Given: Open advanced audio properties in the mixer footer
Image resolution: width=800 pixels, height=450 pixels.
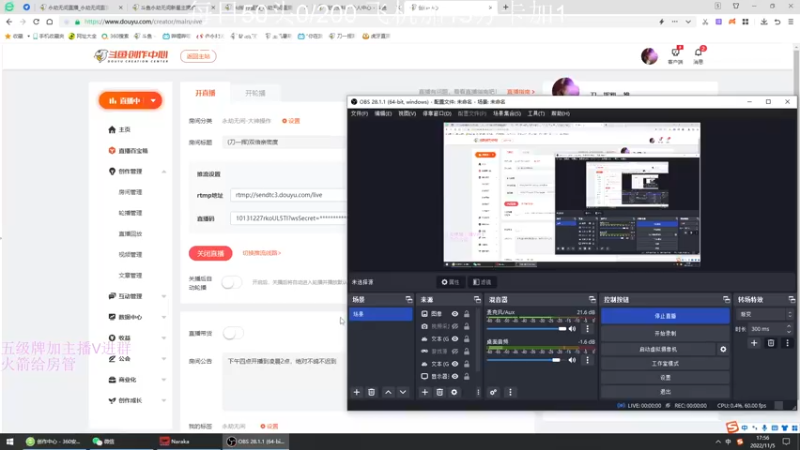Looking at the screenshot, I should coord(493,392).
